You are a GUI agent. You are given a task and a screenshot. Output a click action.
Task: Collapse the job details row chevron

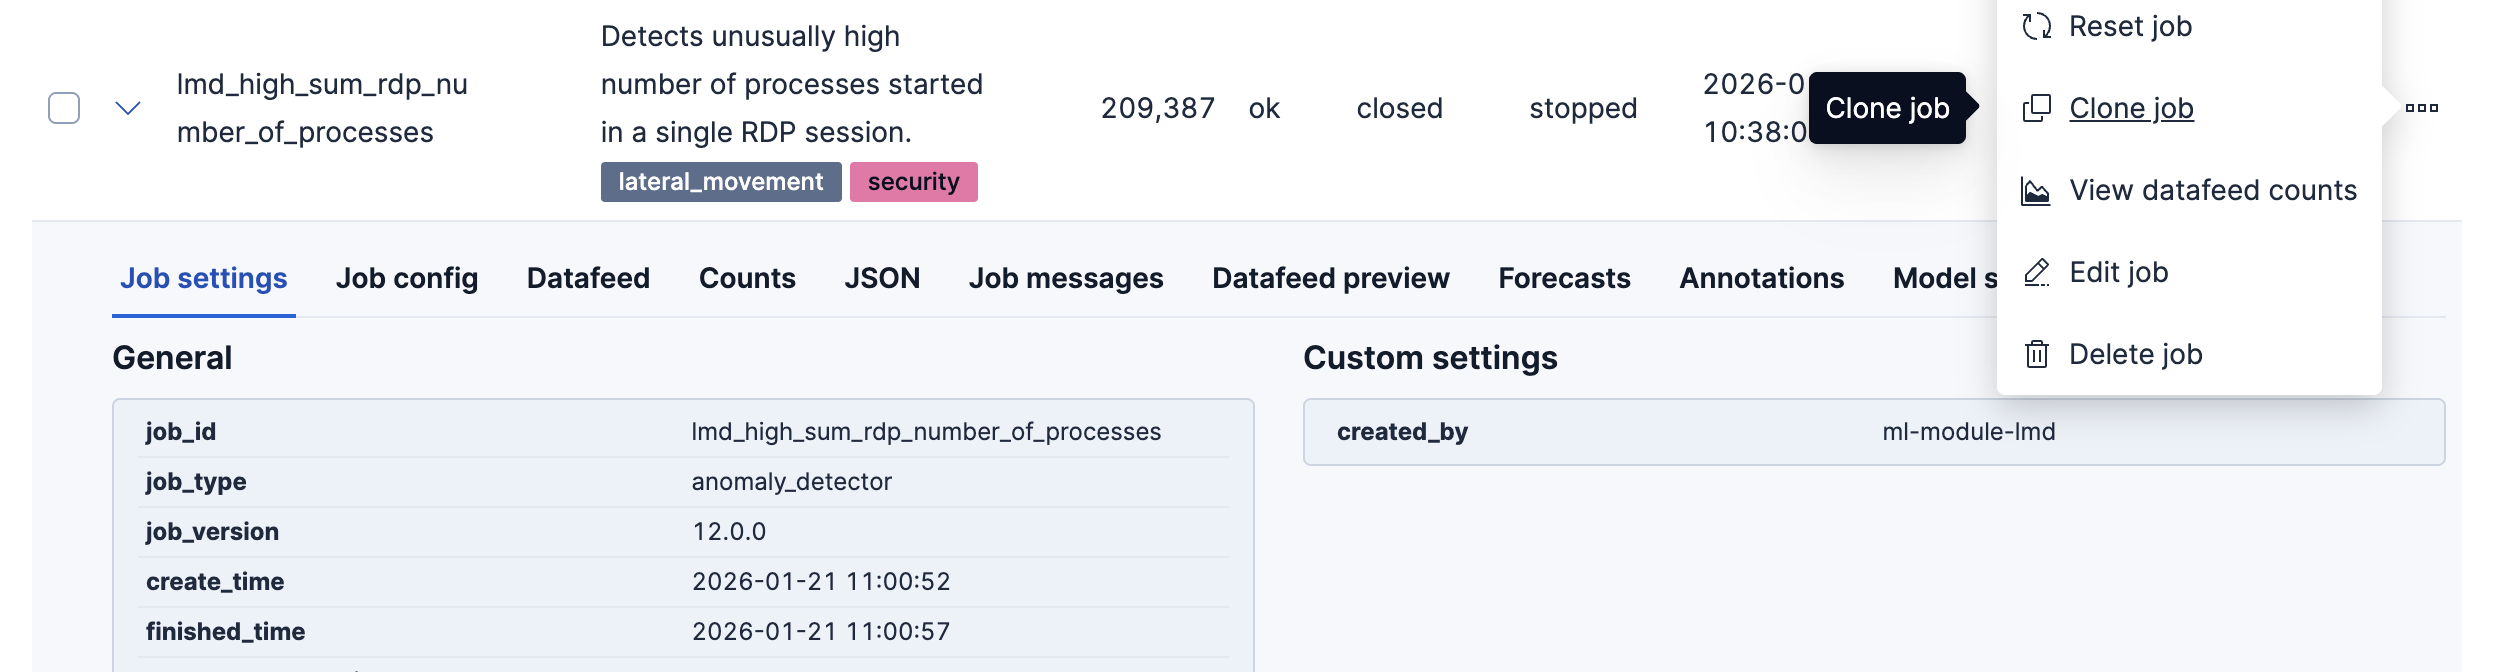coord(128,108)
